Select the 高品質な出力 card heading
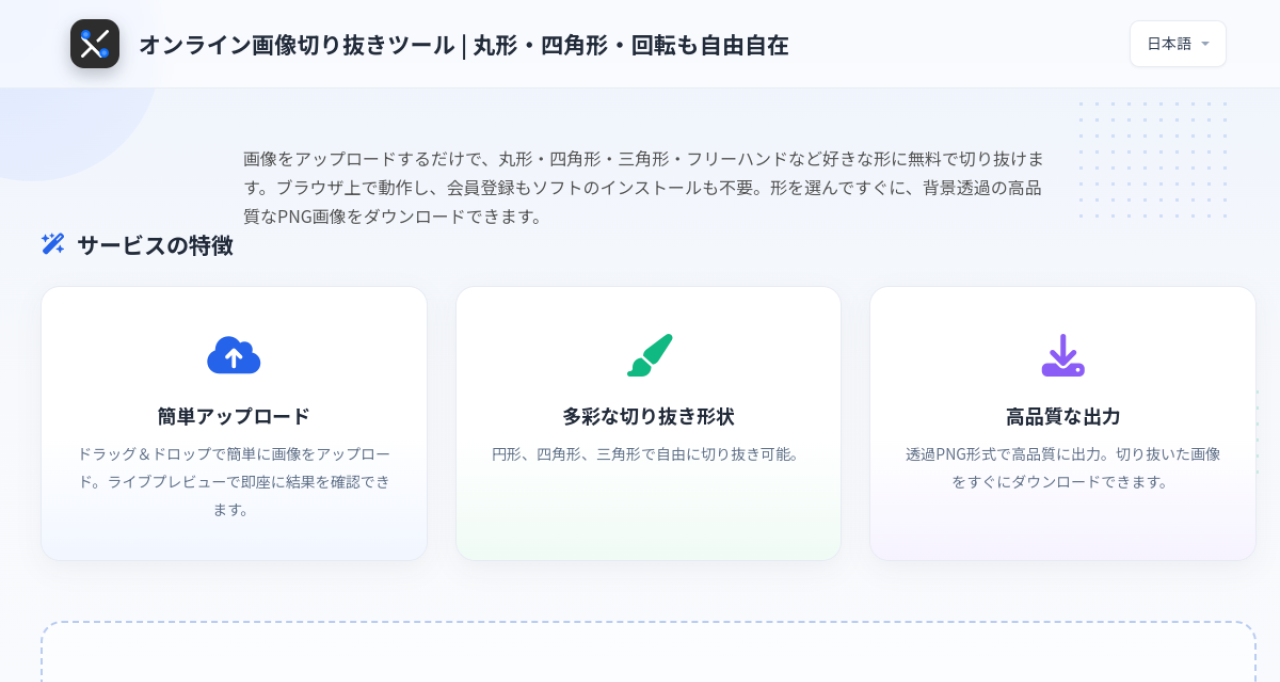The height and width of the screenshot is (682, 1280). coord(1063,416)
